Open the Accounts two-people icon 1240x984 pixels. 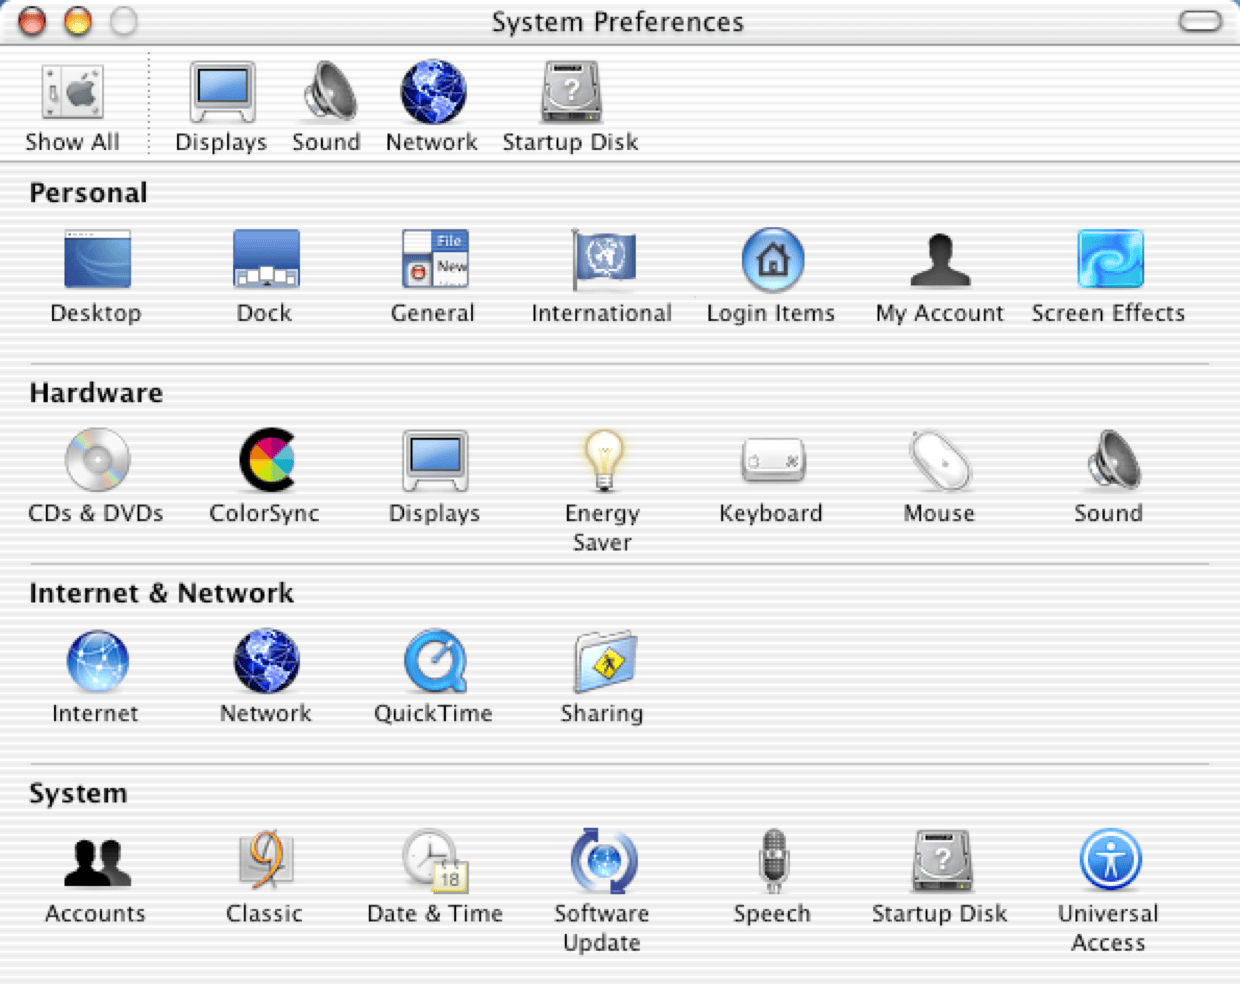pyautogui.click(x=97, y=862)
